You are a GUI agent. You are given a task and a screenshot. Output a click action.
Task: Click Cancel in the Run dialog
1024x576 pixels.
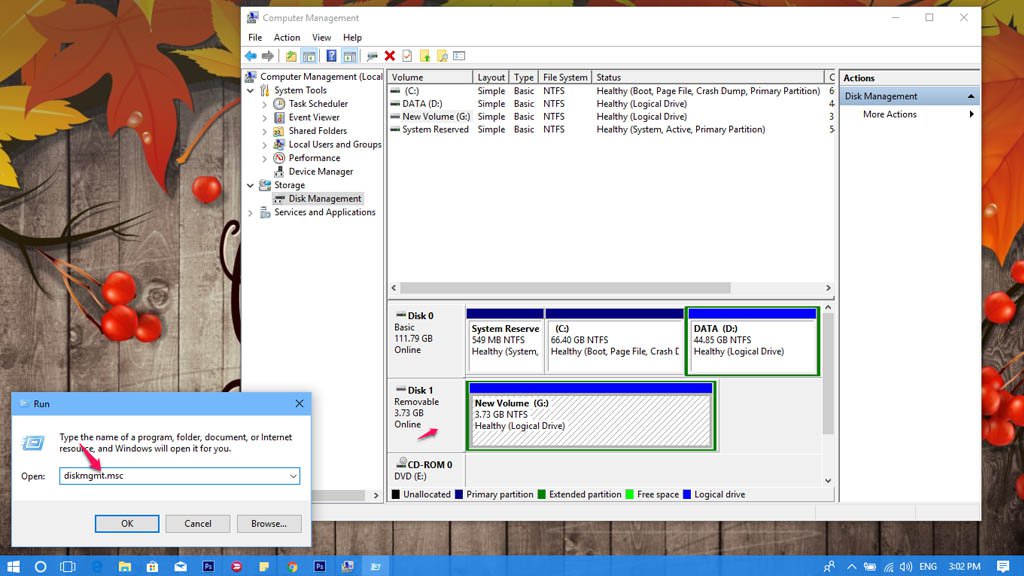pos(198,524)
